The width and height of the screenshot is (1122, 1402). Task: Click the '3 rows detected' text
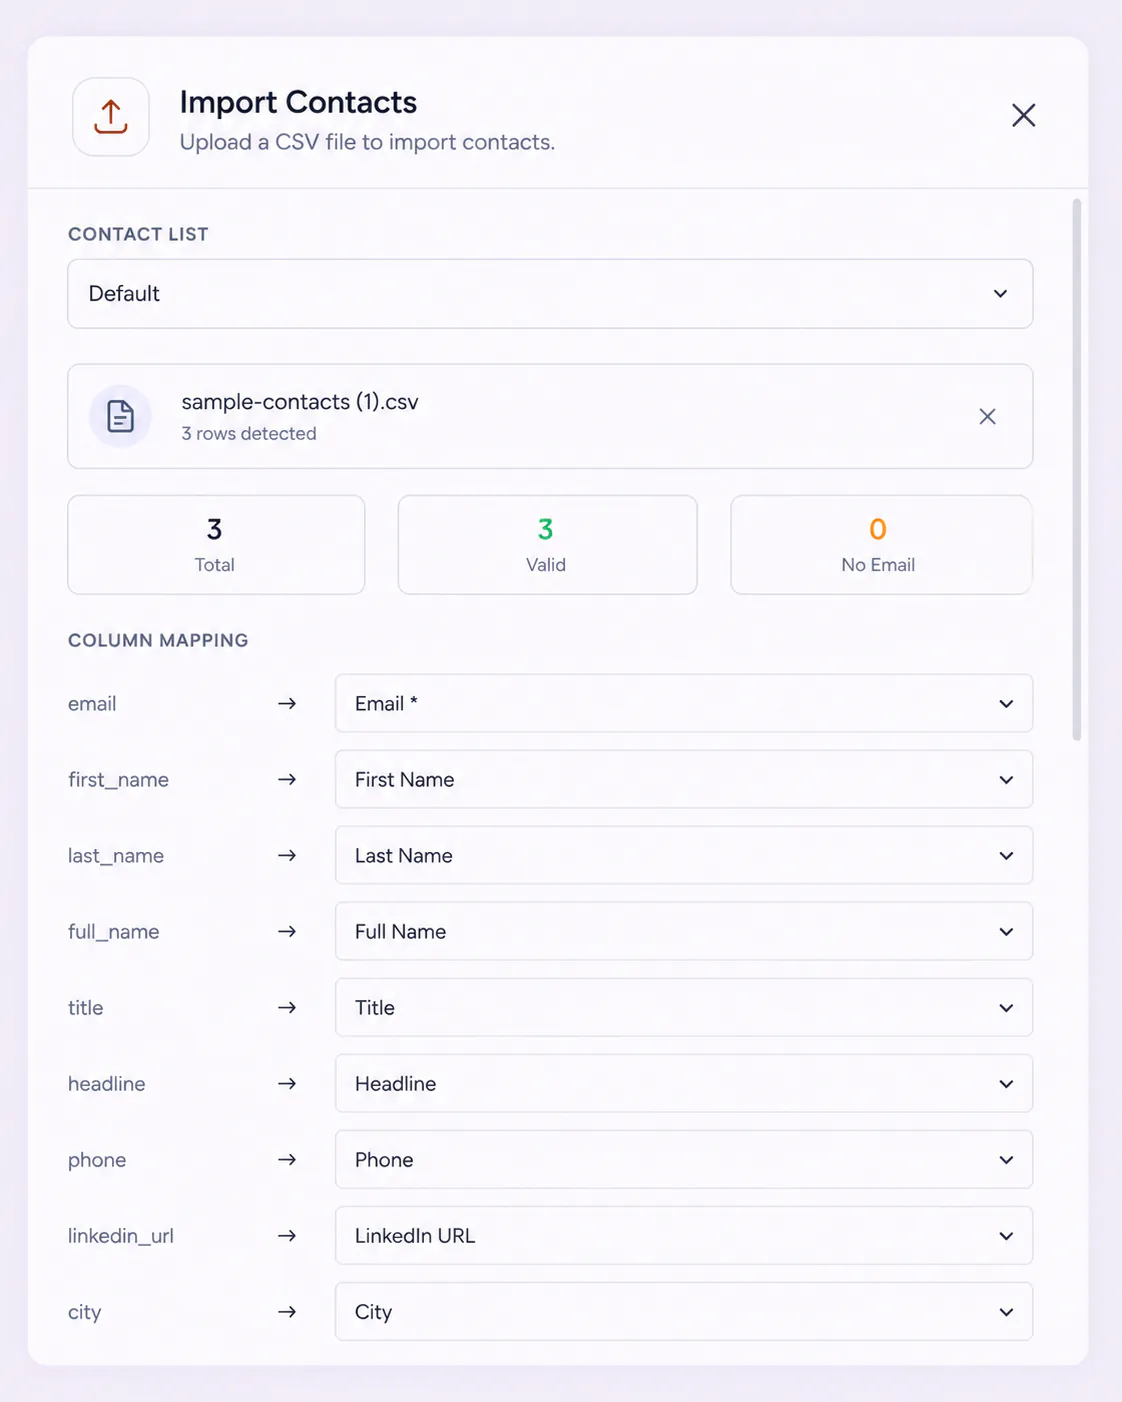click(249, 434)
